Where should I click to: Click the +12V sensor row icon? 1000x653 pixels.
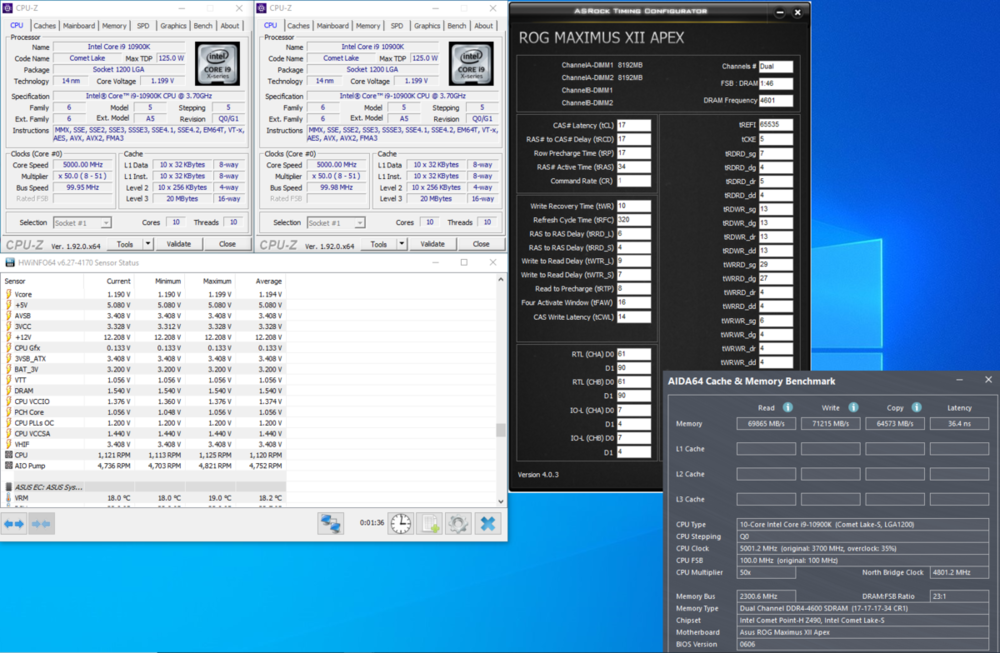coord(8,337)
